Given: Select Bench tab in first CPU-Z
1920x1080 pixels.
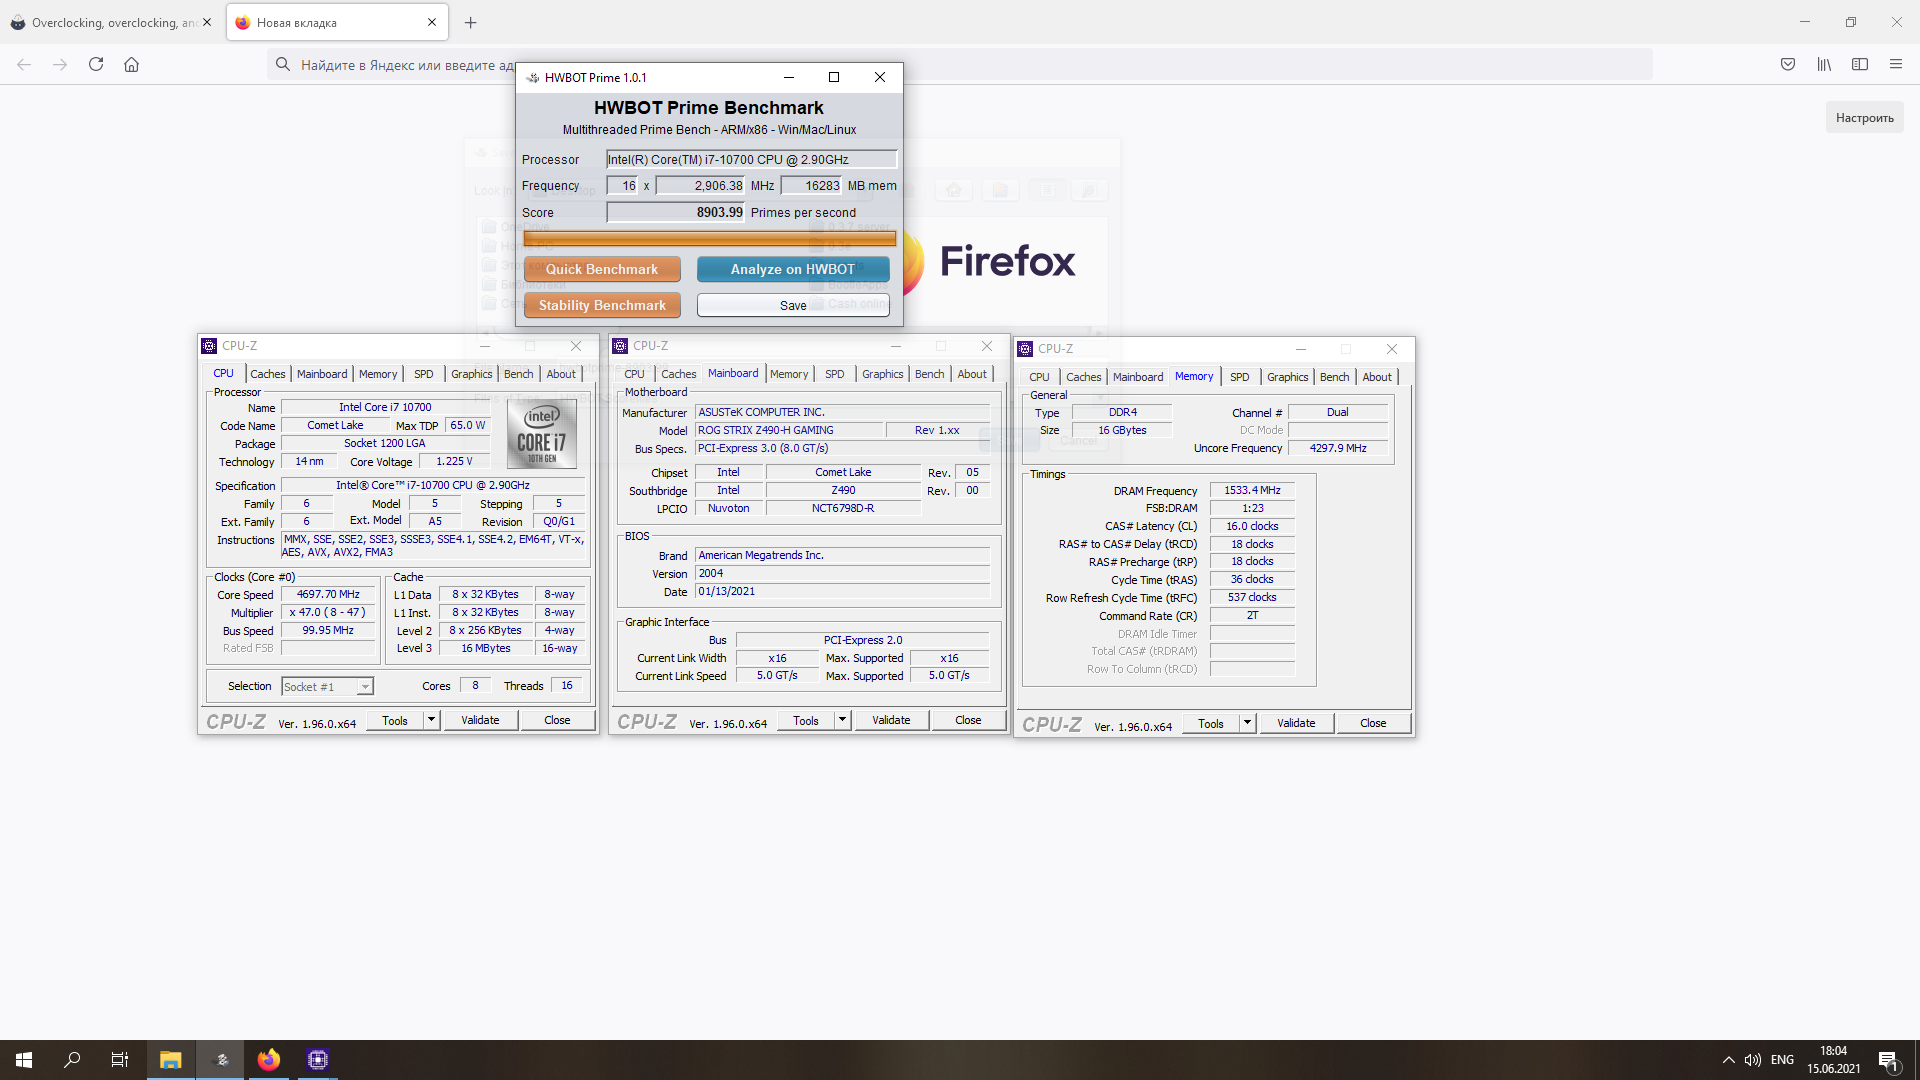Looking at the screenshot, I should pos(518,374).
